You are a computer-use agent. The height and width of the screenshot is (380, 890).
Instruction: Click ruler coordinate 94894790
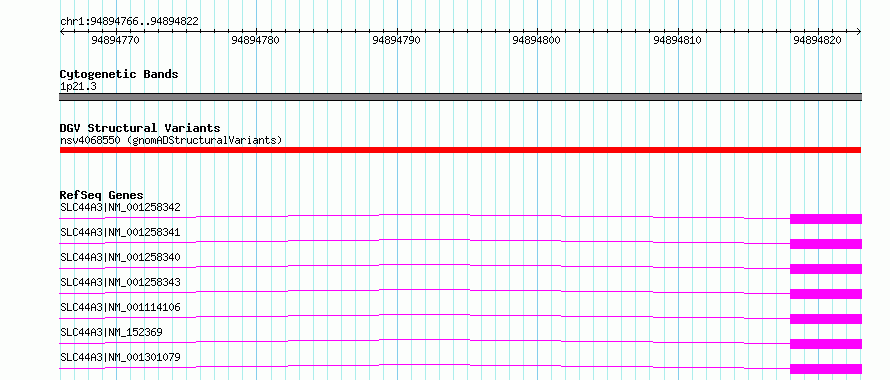coord(396,40)
